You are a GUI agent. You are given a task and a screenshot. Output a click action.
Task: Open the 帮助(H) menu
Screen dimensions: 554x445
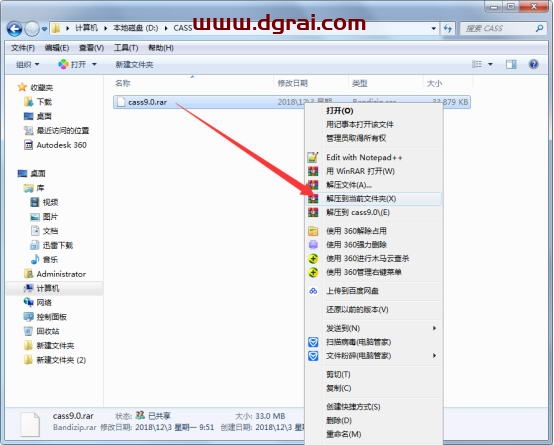tap(161, 48)
